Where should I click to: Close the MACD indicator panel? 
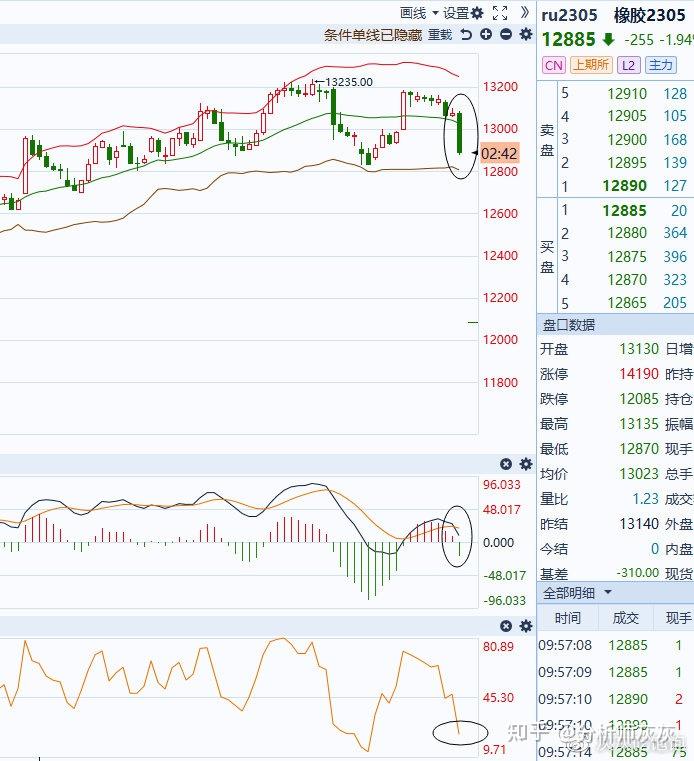[506, 464]
